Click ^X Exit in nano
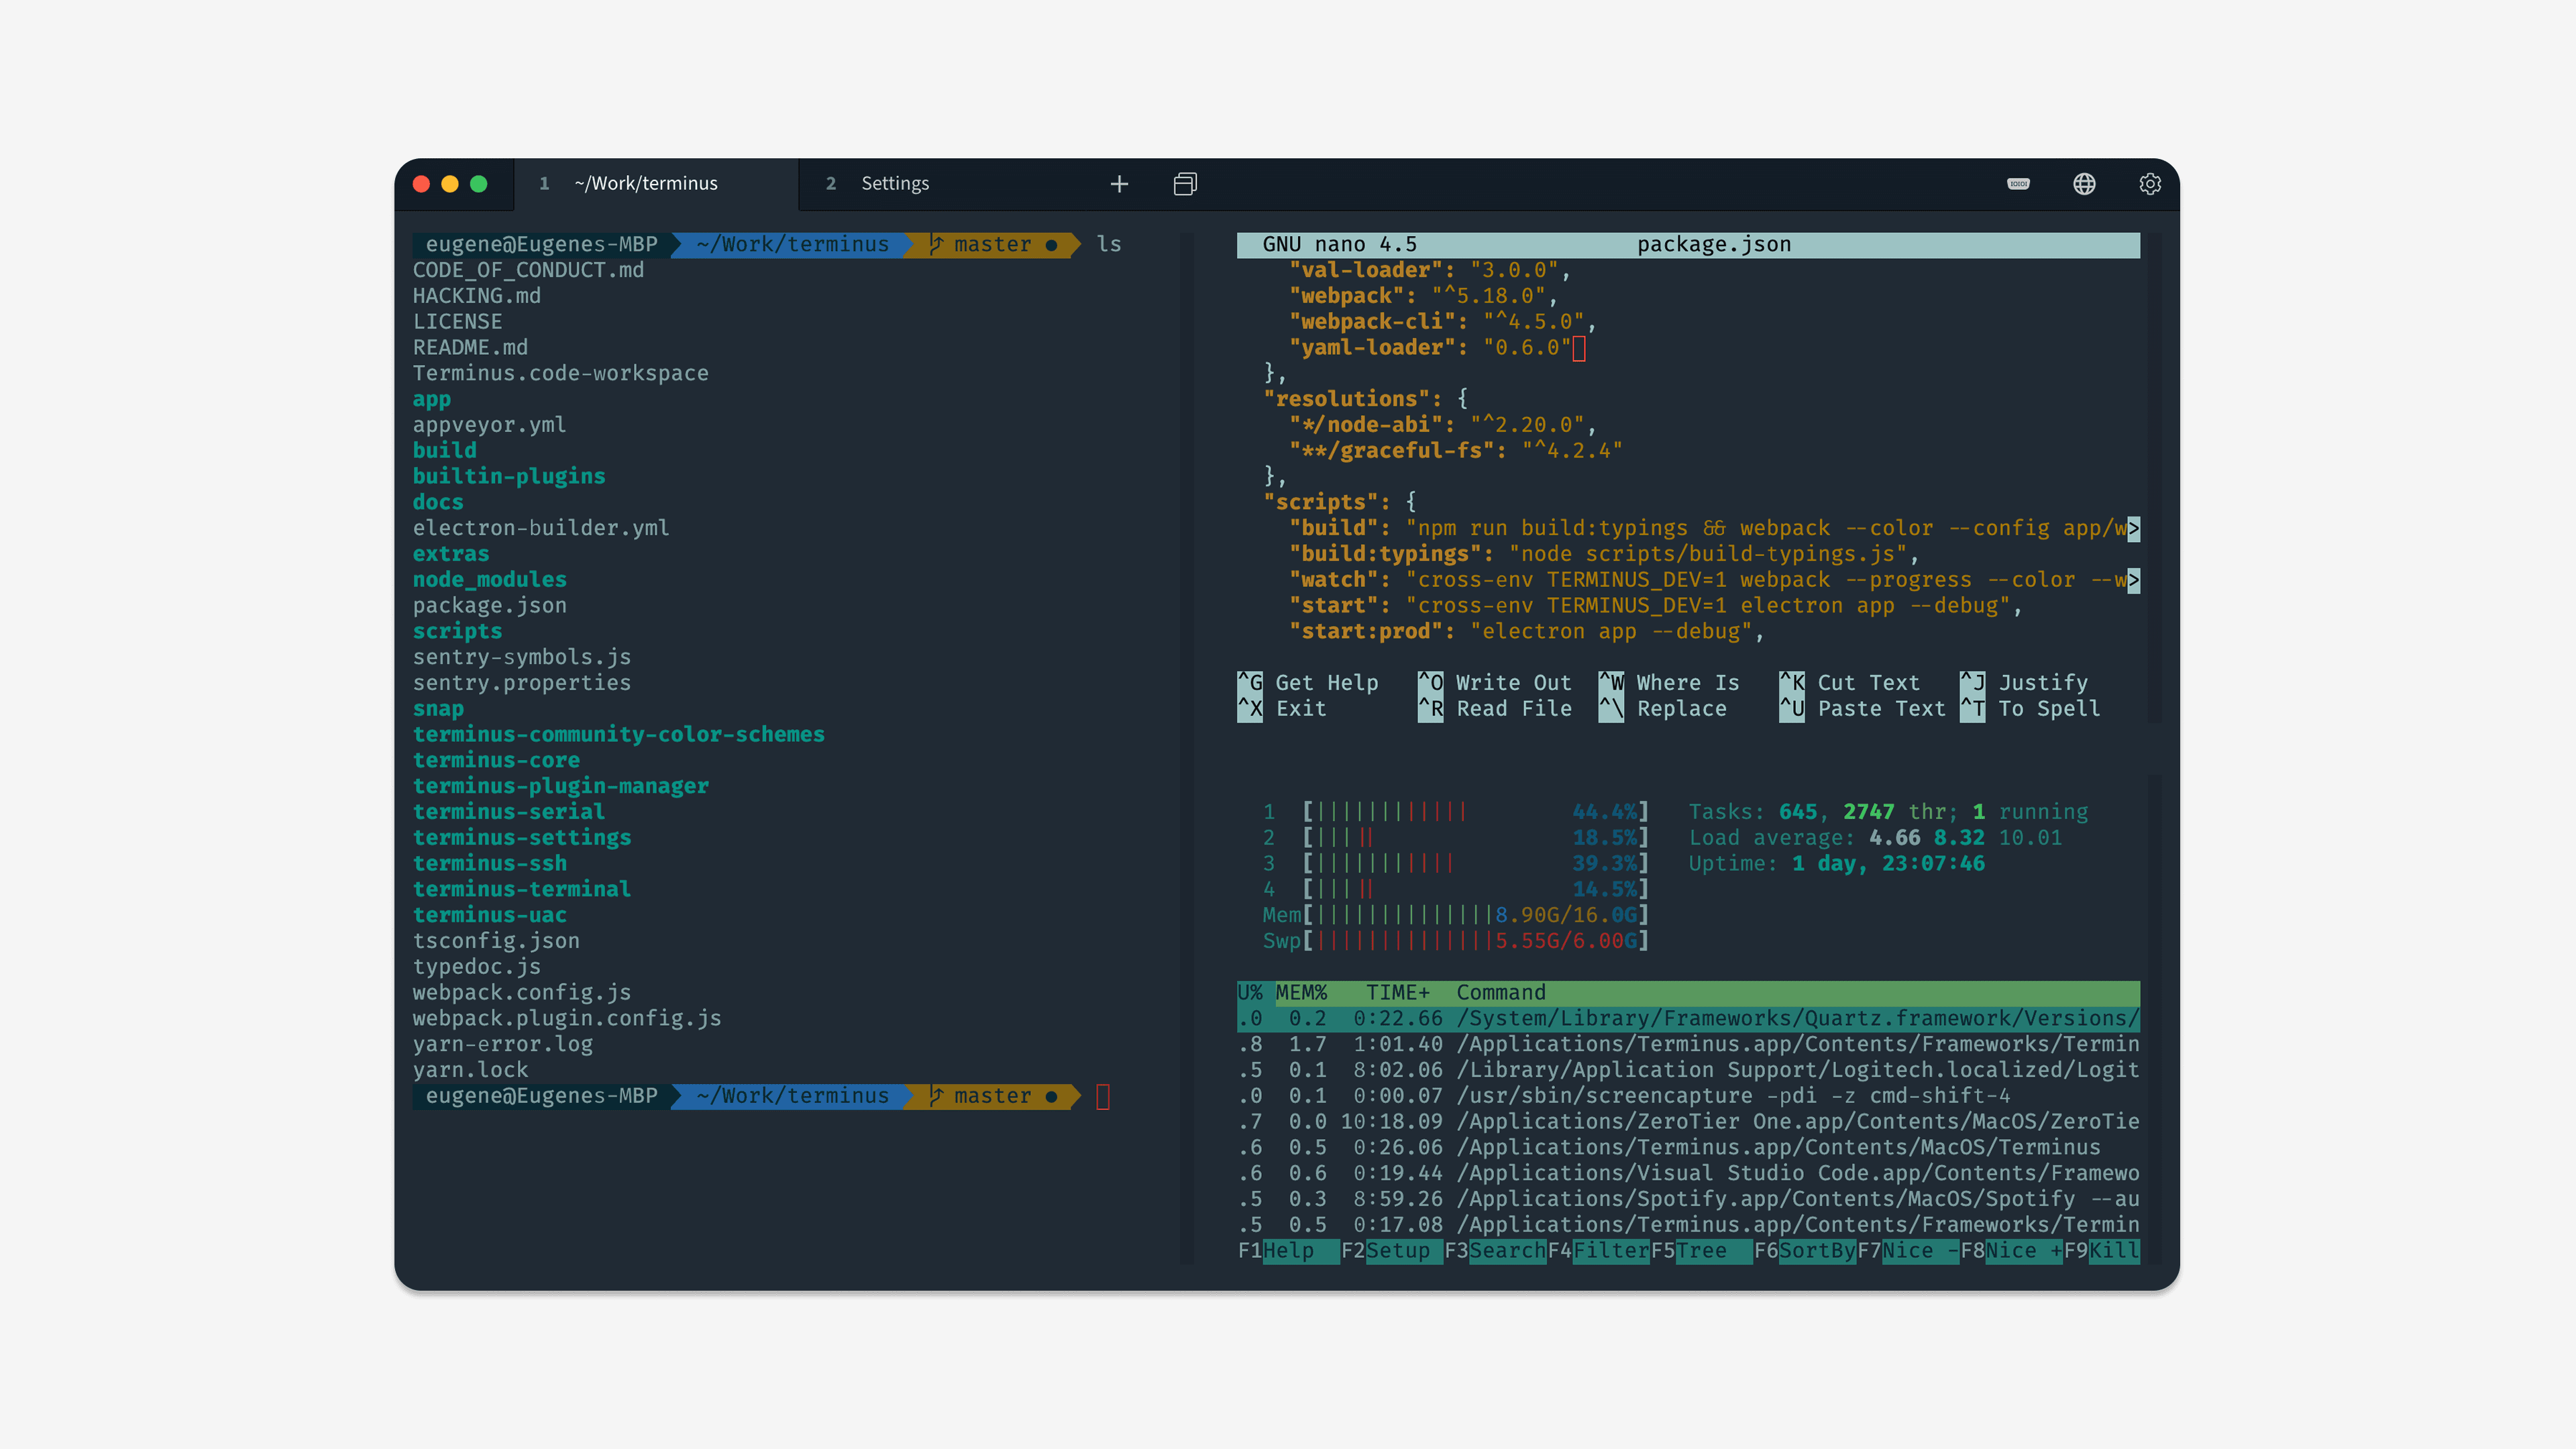2576x1449 pixels. click(x=1282, y=709)
